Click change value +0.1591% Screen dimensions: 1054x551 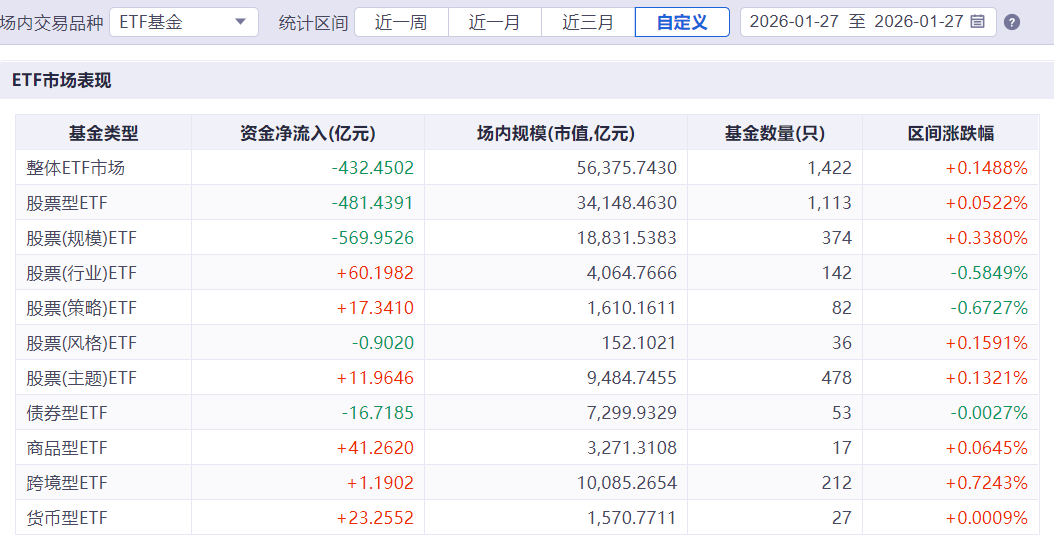[x=987, y=343]
